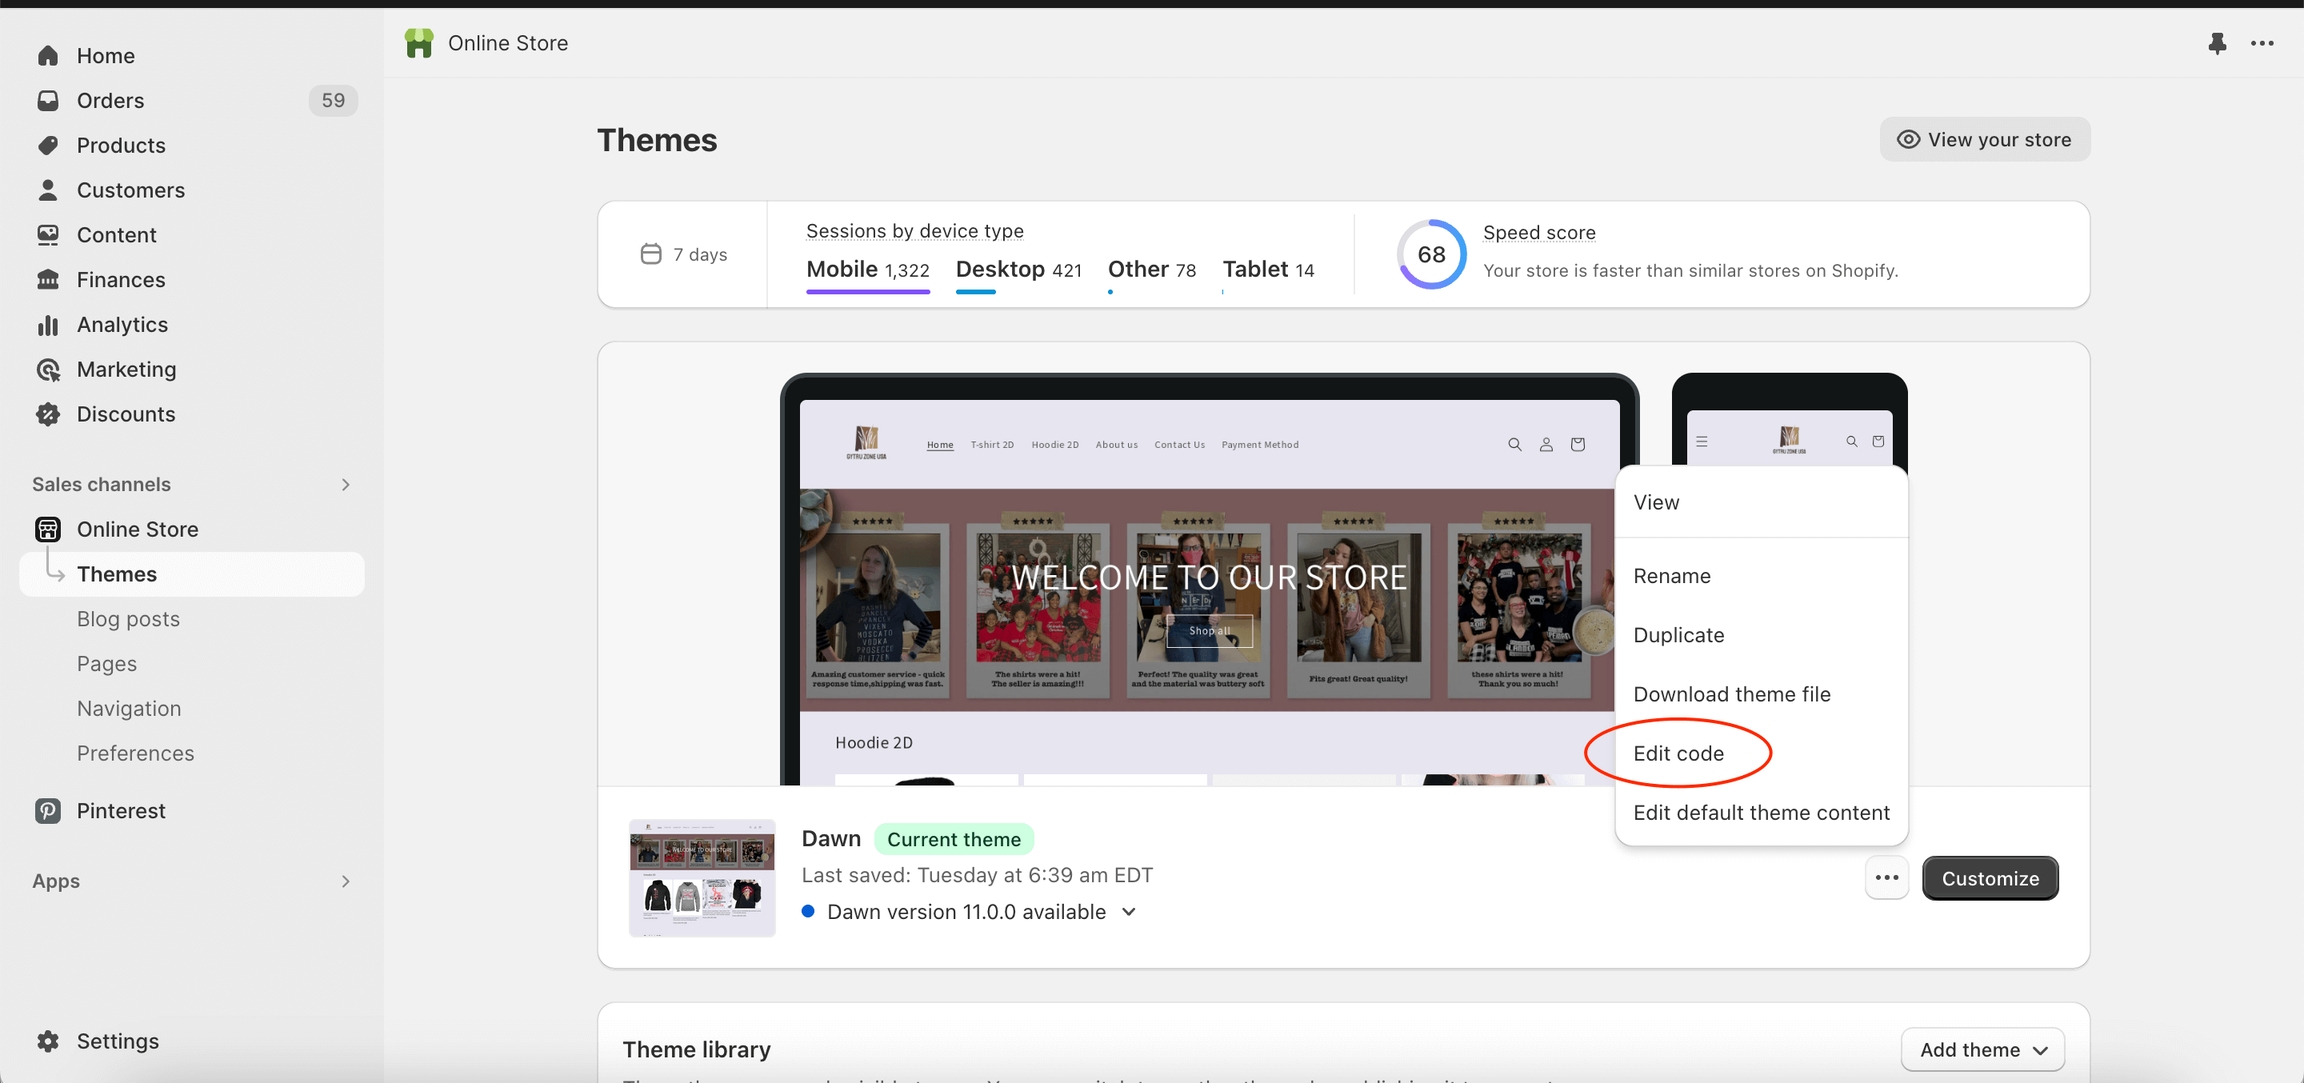Click the Products tag icon
Image resolution: width=2304 pixels, height=1083 pixels.
click(x=48, y=146)
